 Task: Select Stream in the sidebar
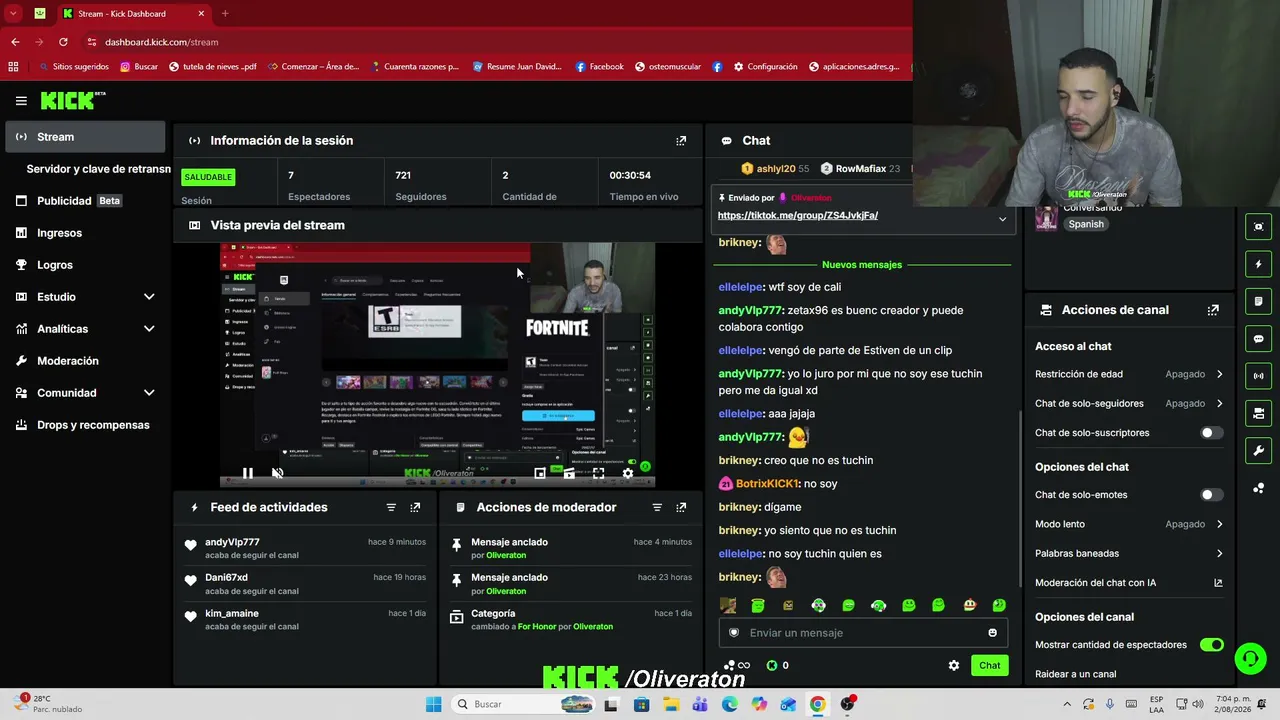tap(85, 137)
